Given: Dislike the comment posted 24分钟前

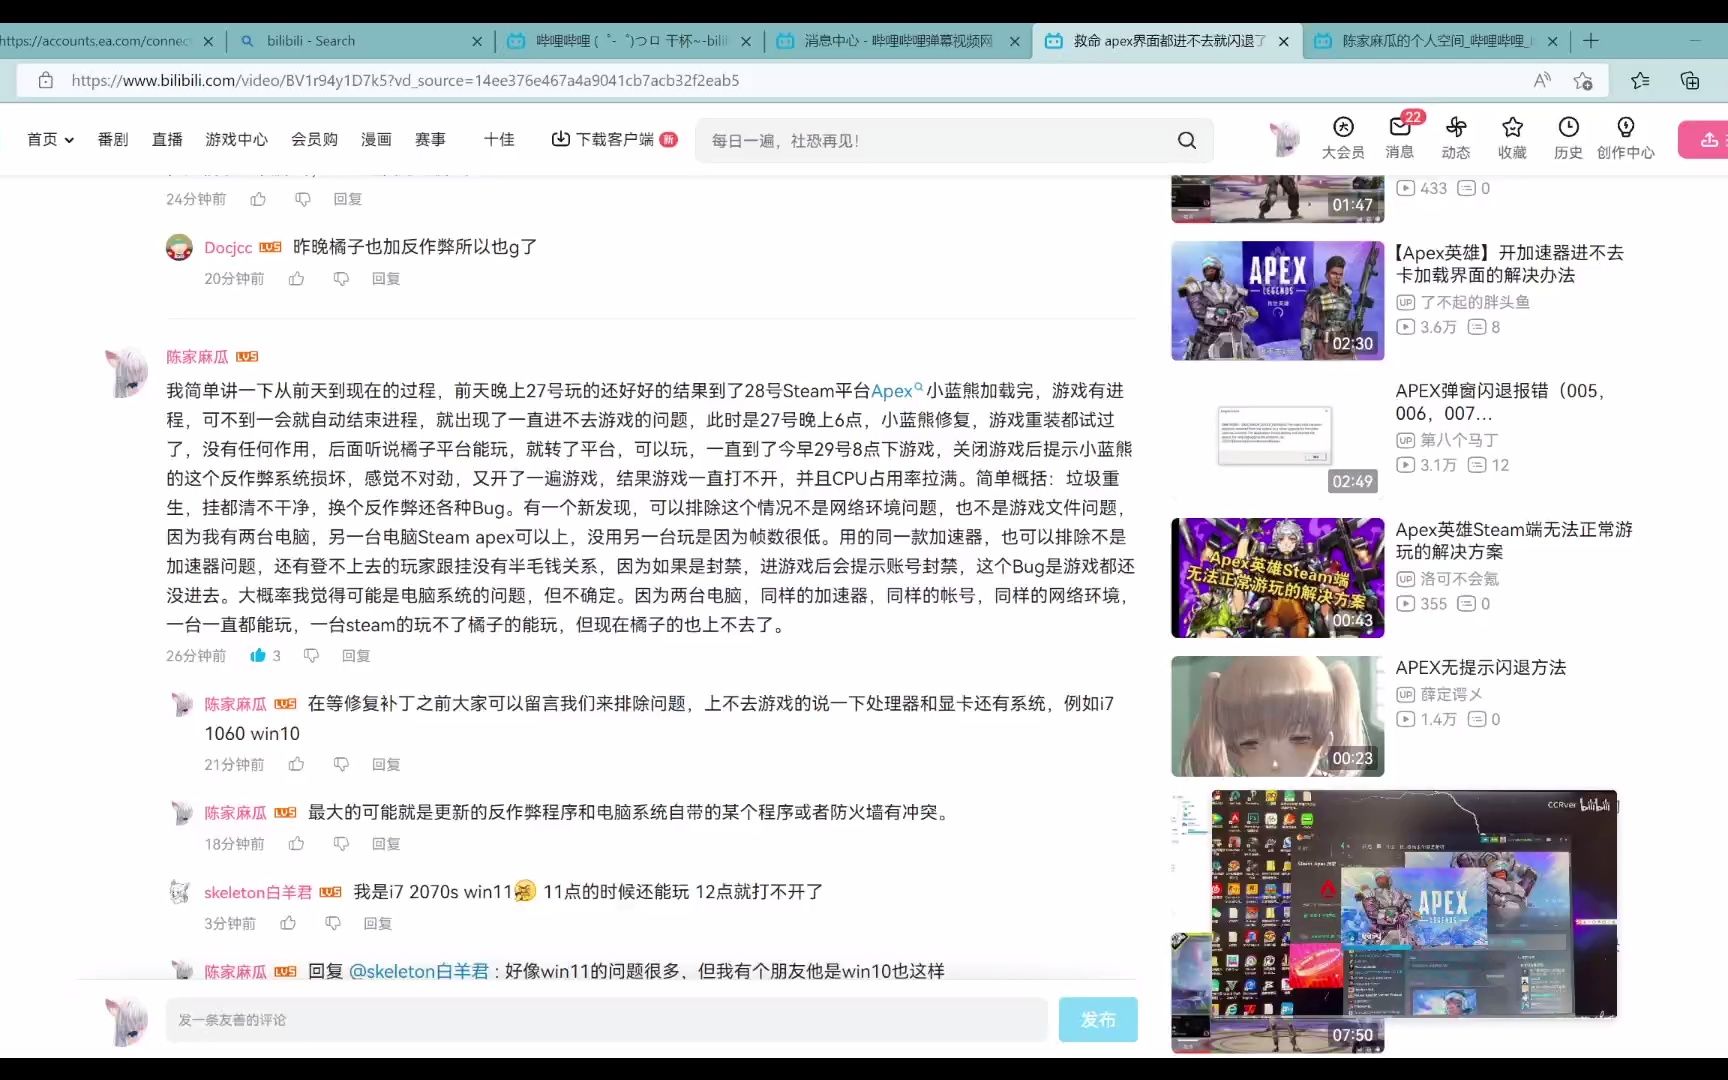Looking at the screenshot, I should pyautogui.click(x=303, y=199).
